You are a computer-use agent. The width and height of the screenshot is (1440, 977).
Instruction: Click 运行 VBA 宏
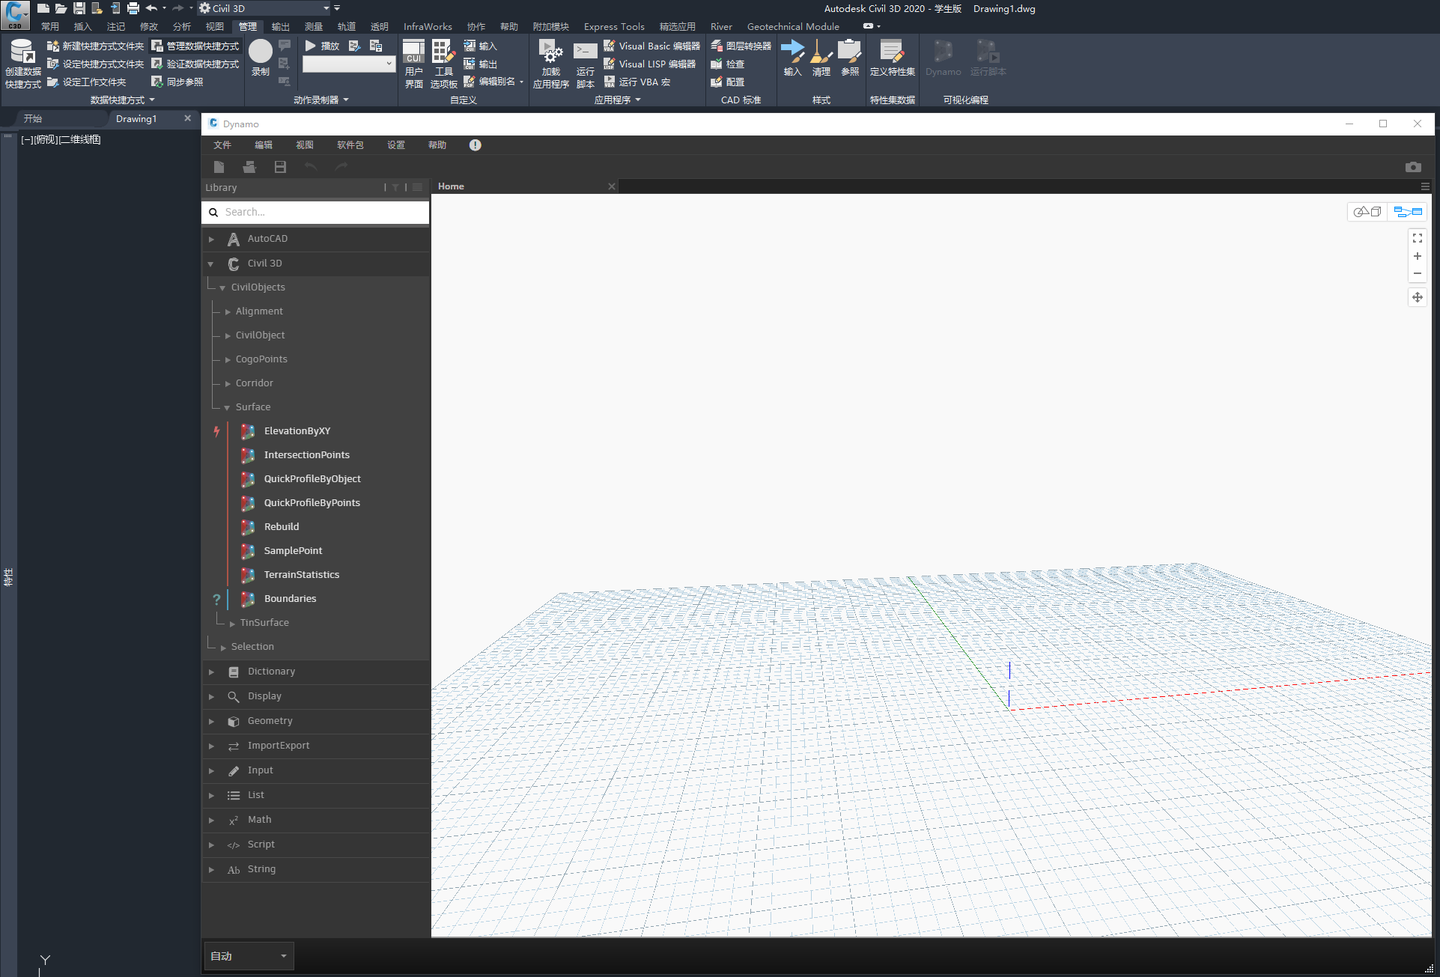pos(637,82)
